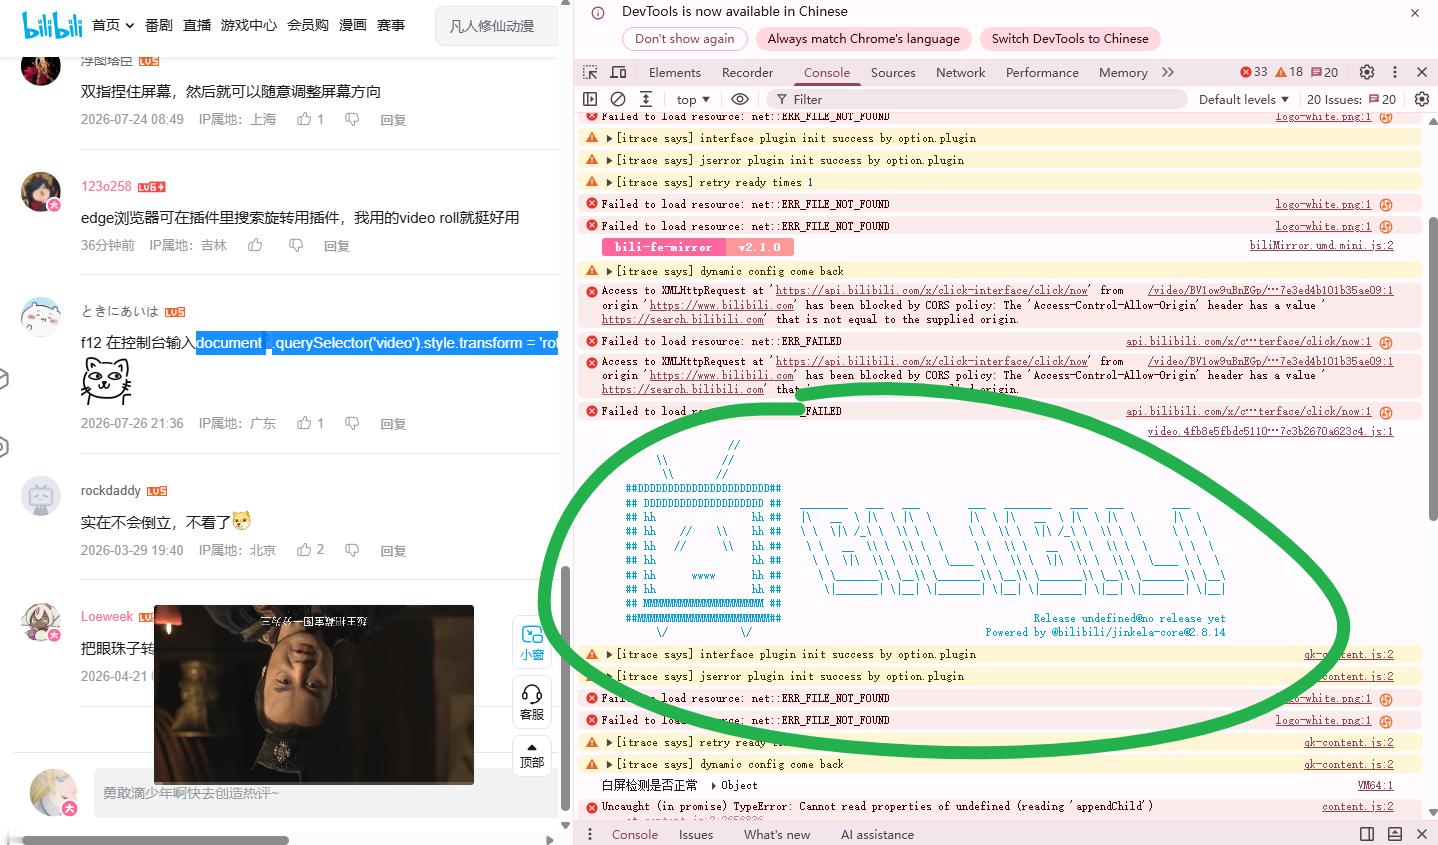Viewport: 1438px width, 845px height.
Task: Switch to the Performance tab
Action: [1042, 72]
